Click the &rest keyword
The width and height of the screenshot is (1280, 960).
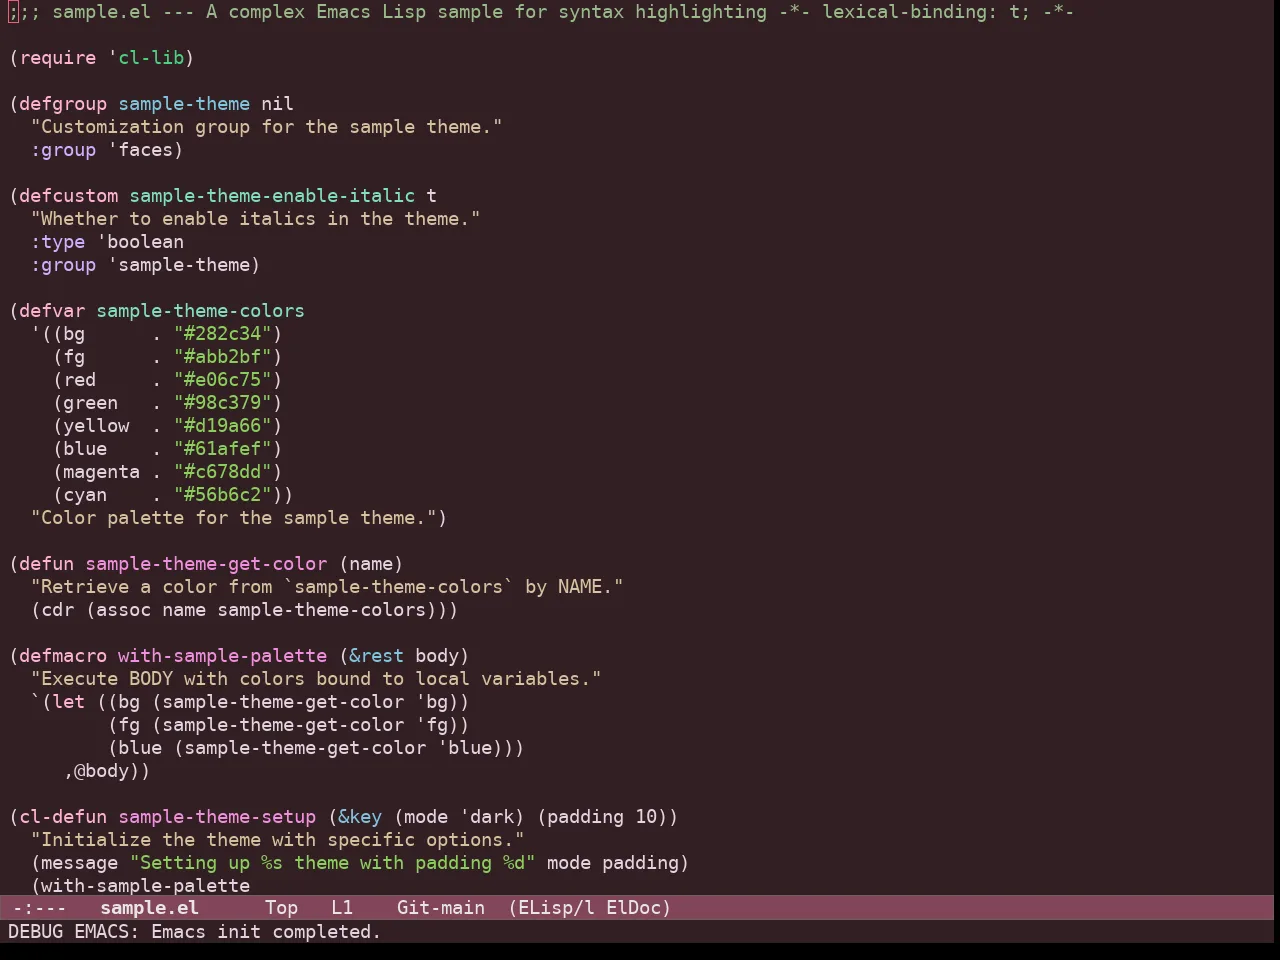[x=376, y=656]
